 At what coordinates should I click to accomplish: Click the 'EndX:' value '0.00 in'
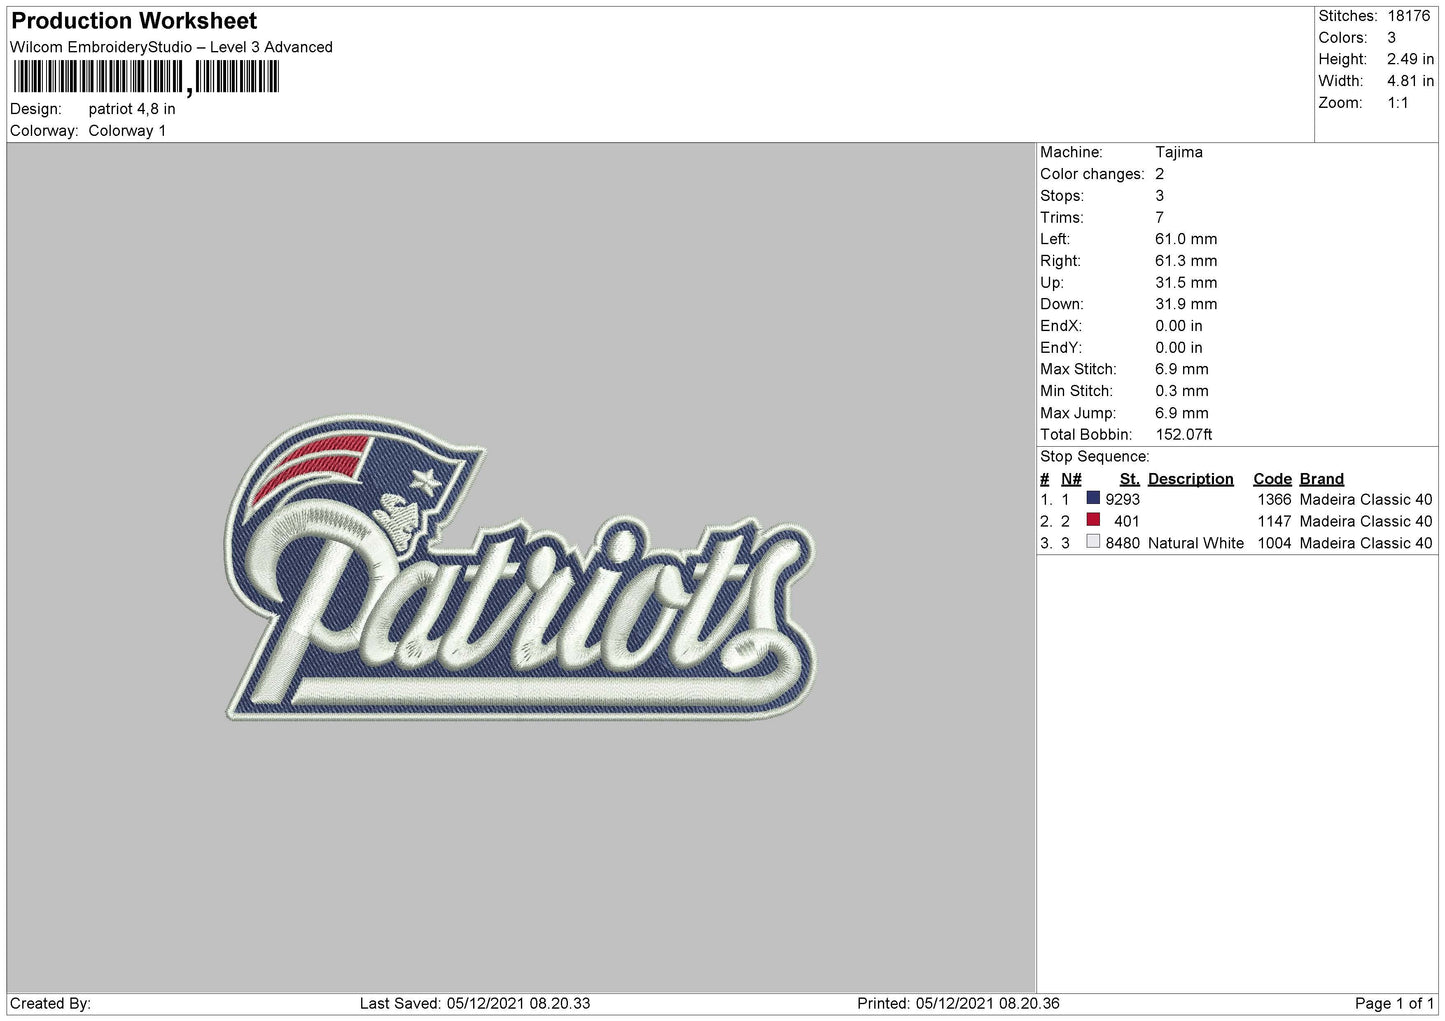(1179, 326)
